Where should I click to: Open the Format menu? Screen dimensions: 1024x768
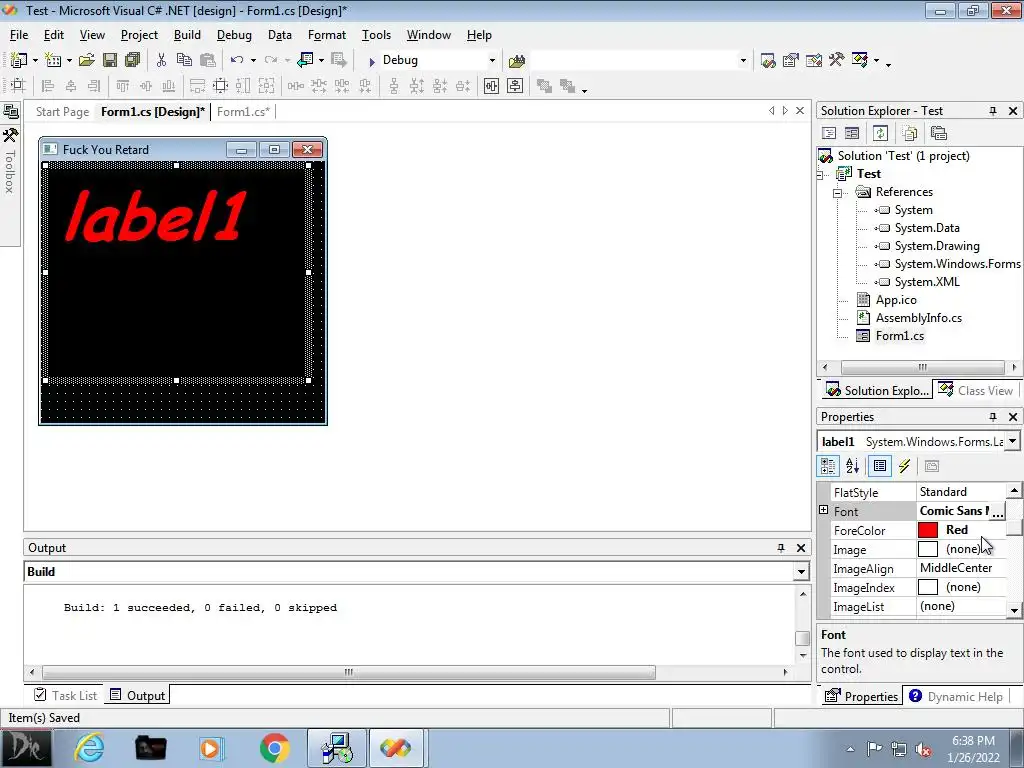coord(327,35)
